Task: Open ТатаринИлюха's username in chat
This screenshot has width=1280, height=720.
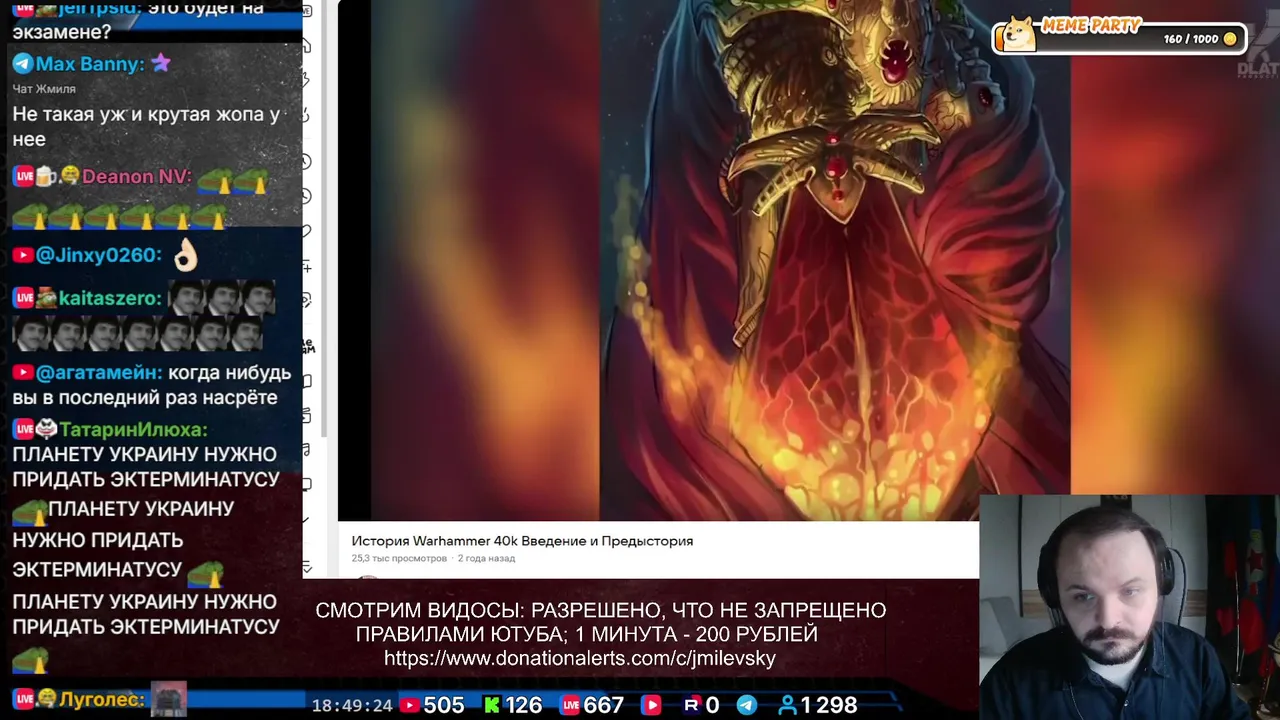Action: (133, 429)
